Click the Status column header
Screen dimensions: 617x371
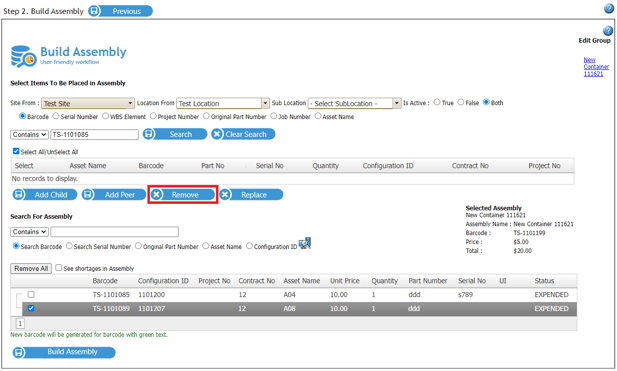[x=544, y=281]
